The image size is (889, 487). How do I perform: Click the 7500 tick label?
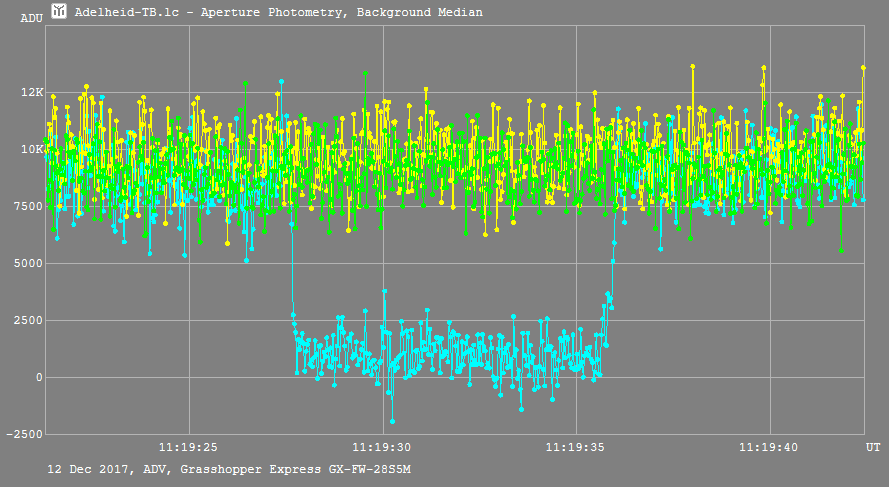tap(28, 206)
